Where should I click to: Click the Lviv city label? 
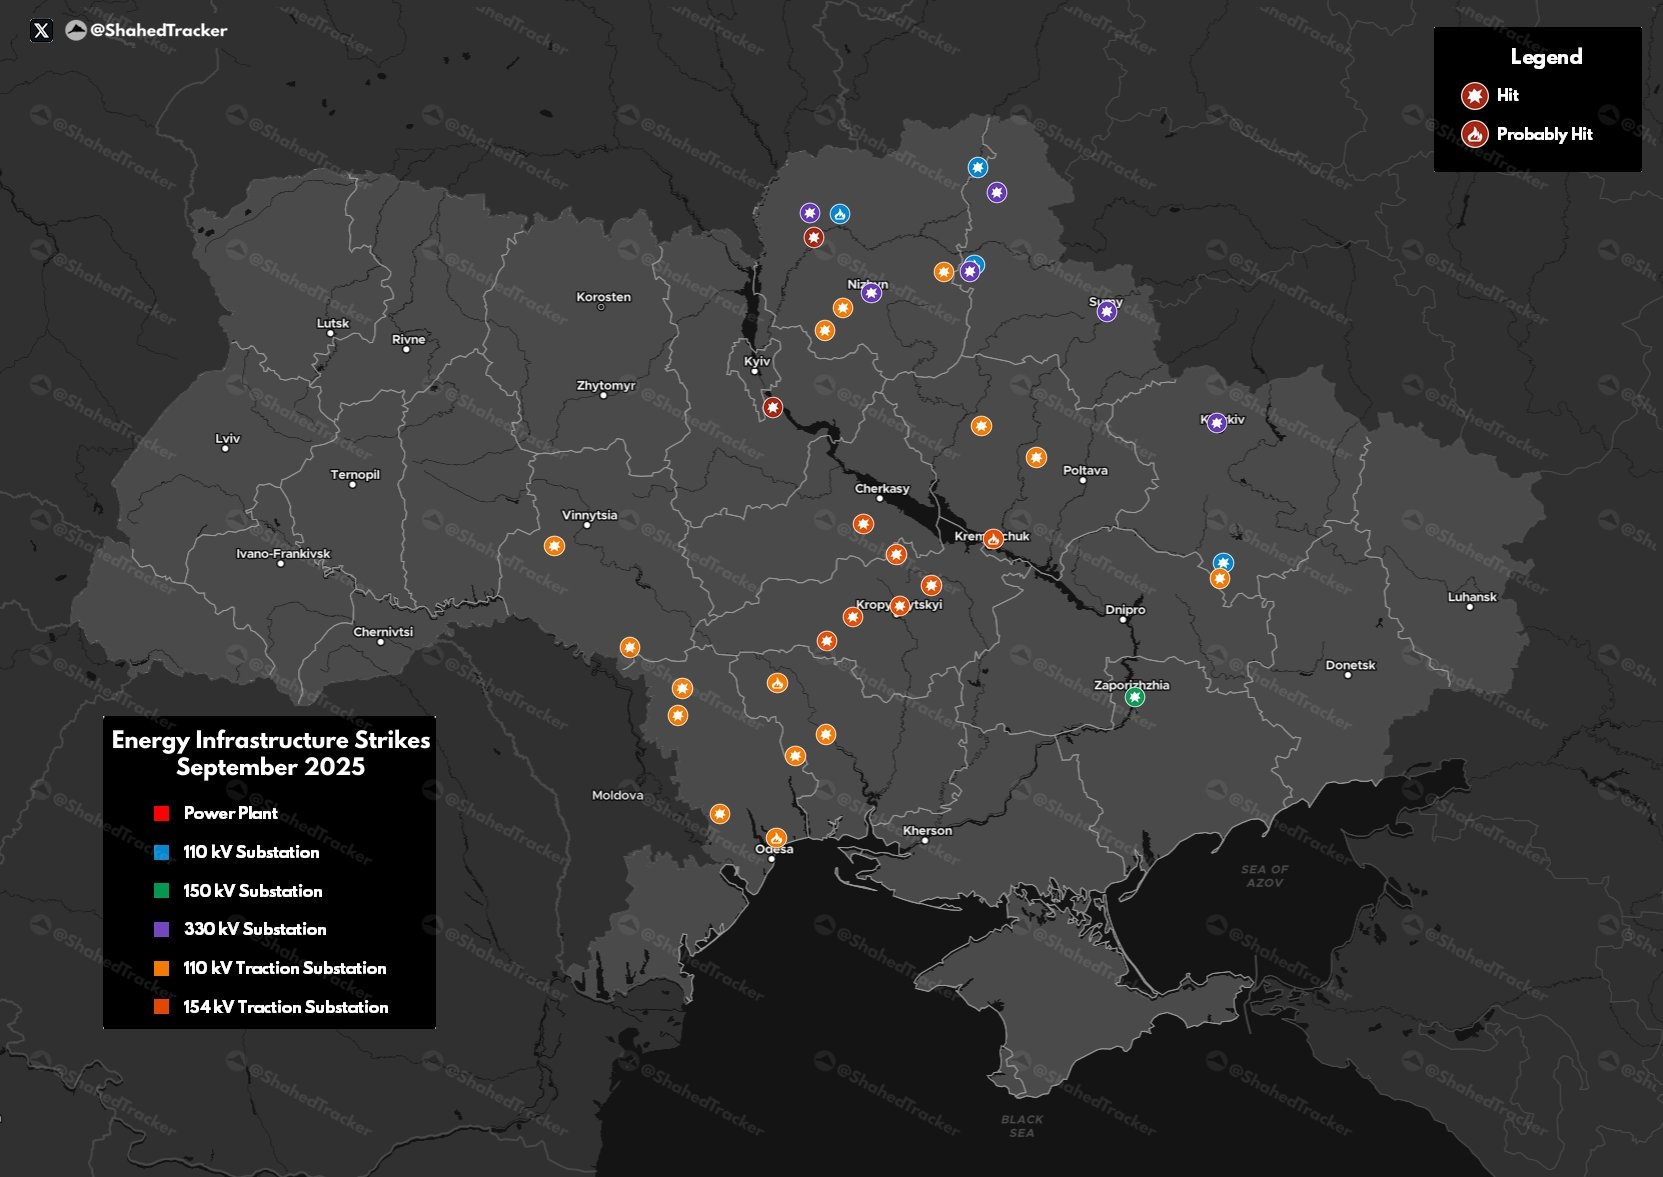(x=228, y=439)
